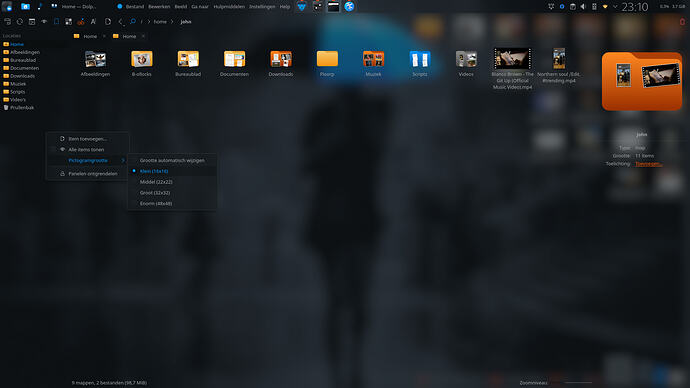Click the new document icon in toolbar
Screen dimensions: 690x388
point(108,21)
